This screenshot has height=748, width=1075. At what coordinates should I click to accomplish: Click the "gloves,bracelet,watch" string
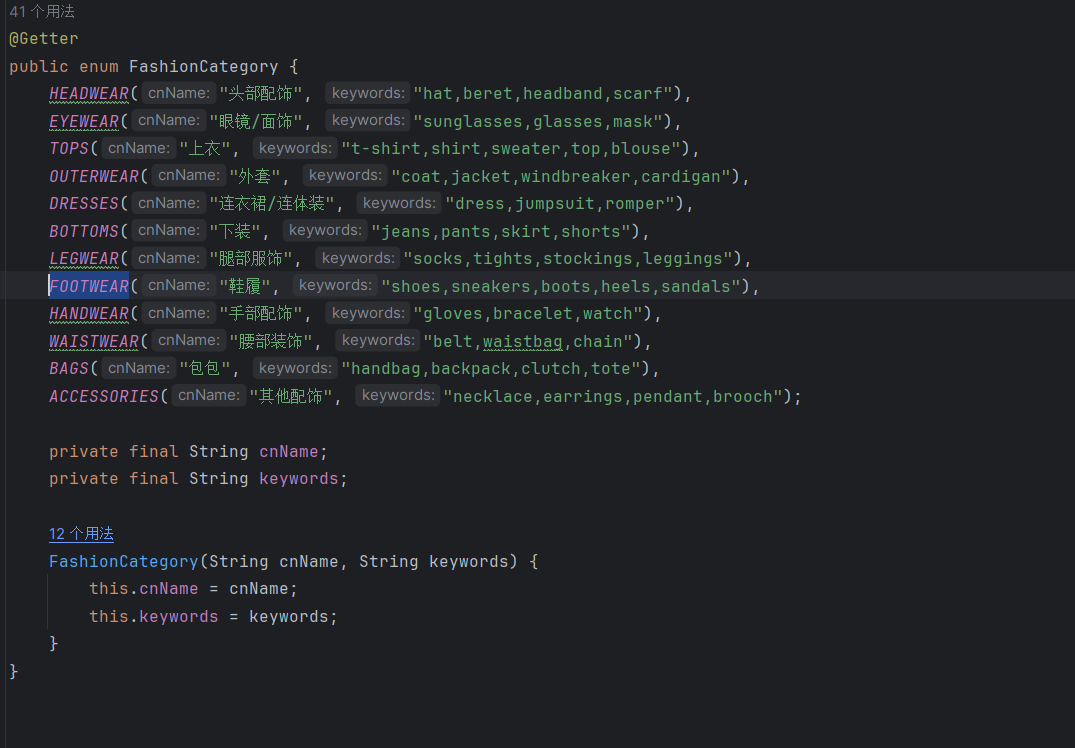pyautogui.click(x=528, y=313)
